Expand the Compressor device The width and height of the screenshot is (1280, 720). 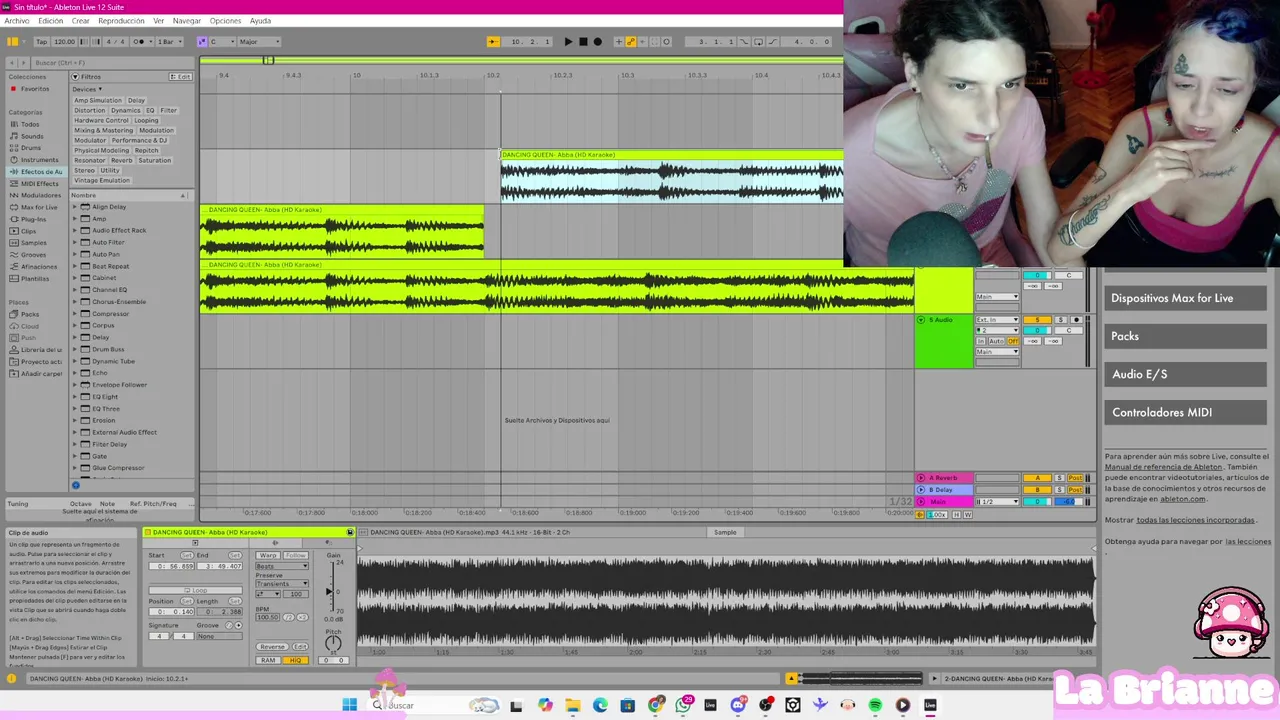click(x=74, y=314)
